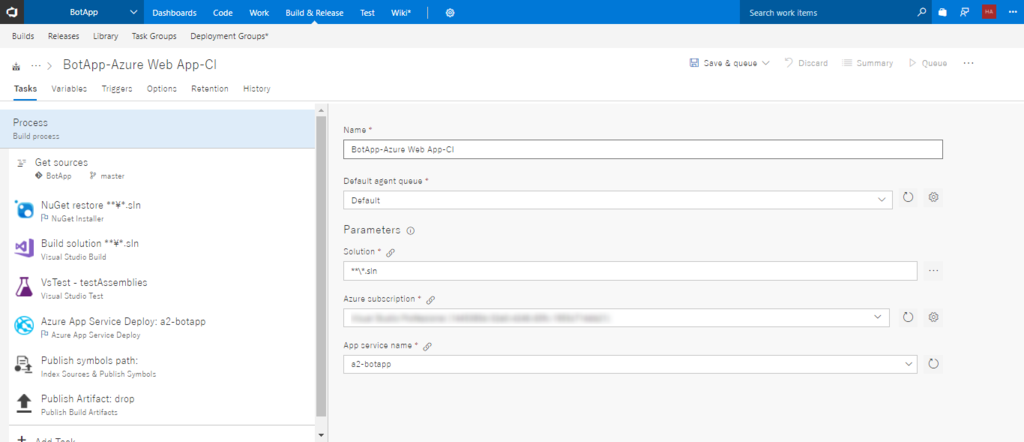This screenshot has width=1024, height=442.
Task: Click link icon beside App service name
Action: pos(427,347)
